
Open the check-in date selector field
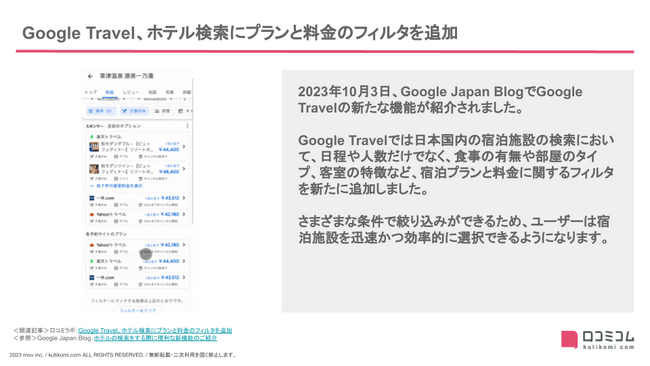108,99
